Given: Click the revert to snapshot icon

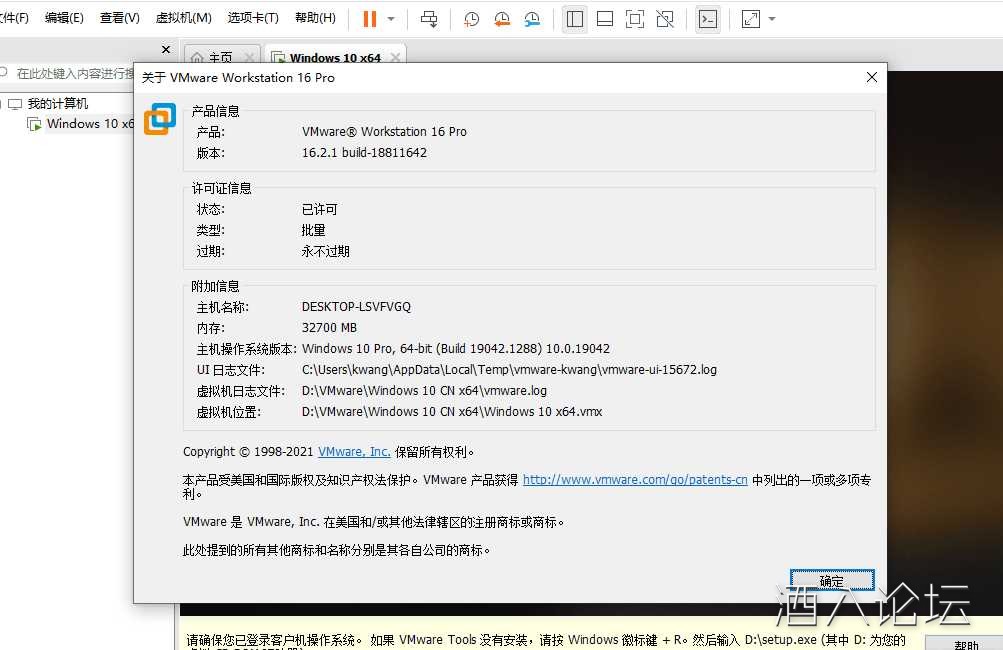Looking at the screenshot, I should pos(502,19).
